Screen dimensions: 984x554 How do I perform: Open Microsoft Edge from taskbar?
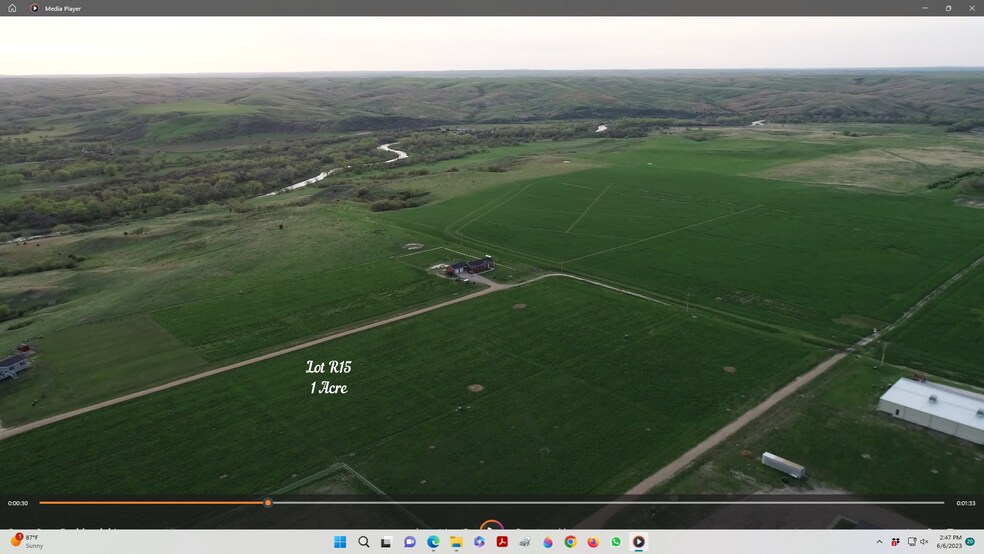433,542
